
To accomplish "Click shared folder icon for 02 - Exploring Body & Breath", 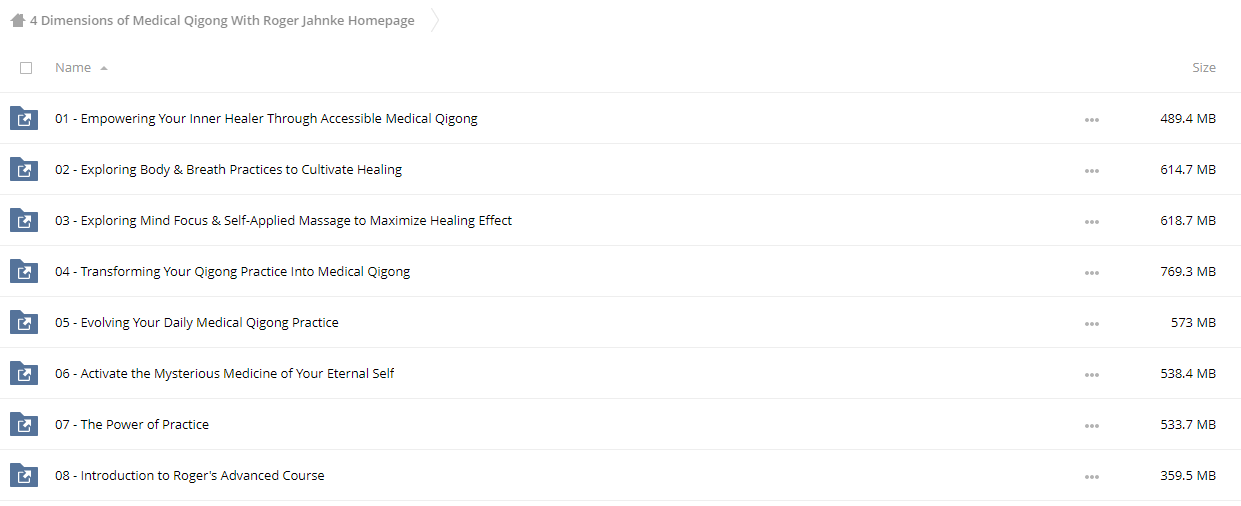I will click(23, 169).
